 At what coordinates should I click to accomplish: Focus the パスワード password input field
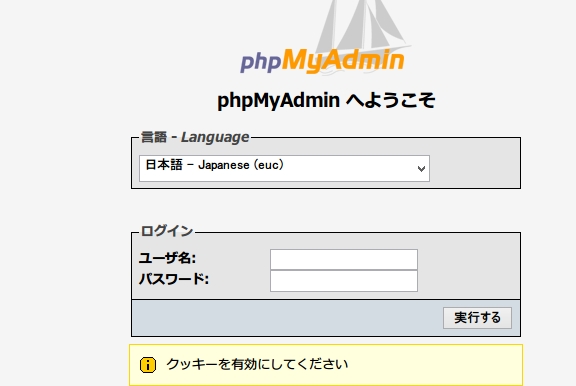pyautogui.click(x=344, y=281)
